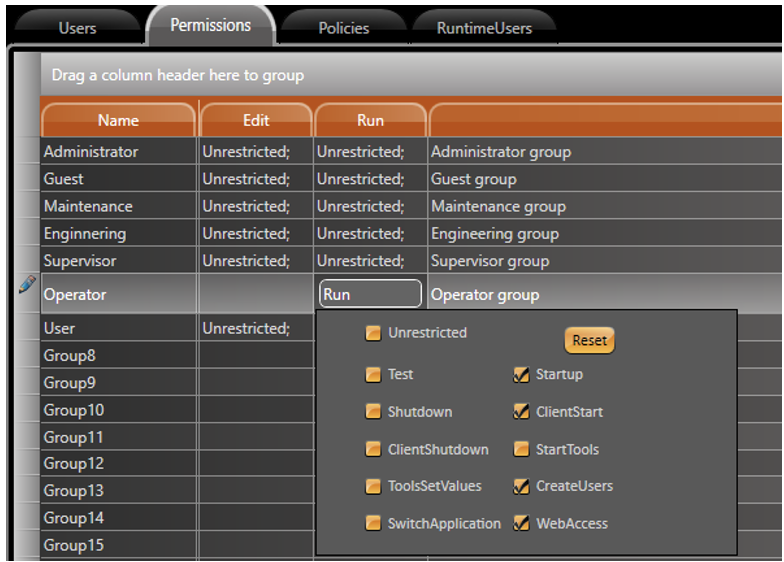Tick the ClientShutdown checkbox
Image resolution: width=784 pixels, height=562 pixels.
(373, 450)
